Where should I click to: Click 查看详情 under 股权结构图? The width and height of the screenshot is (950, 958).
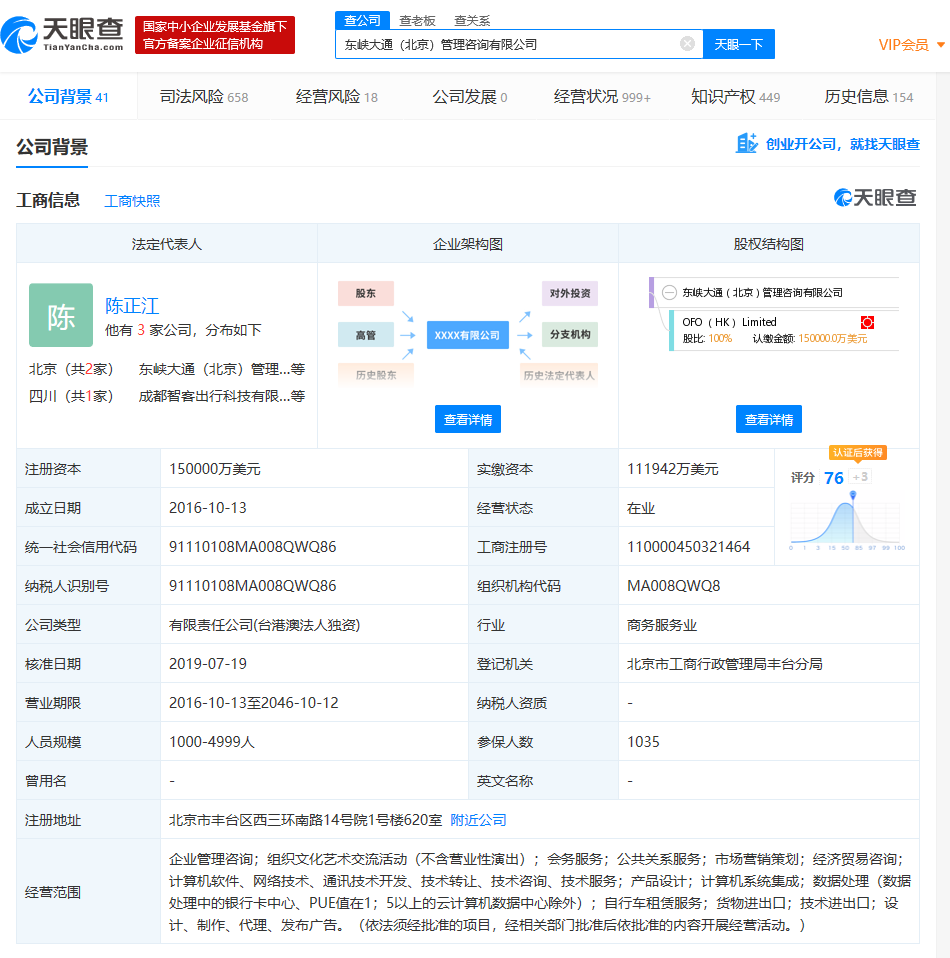[769, 419]
